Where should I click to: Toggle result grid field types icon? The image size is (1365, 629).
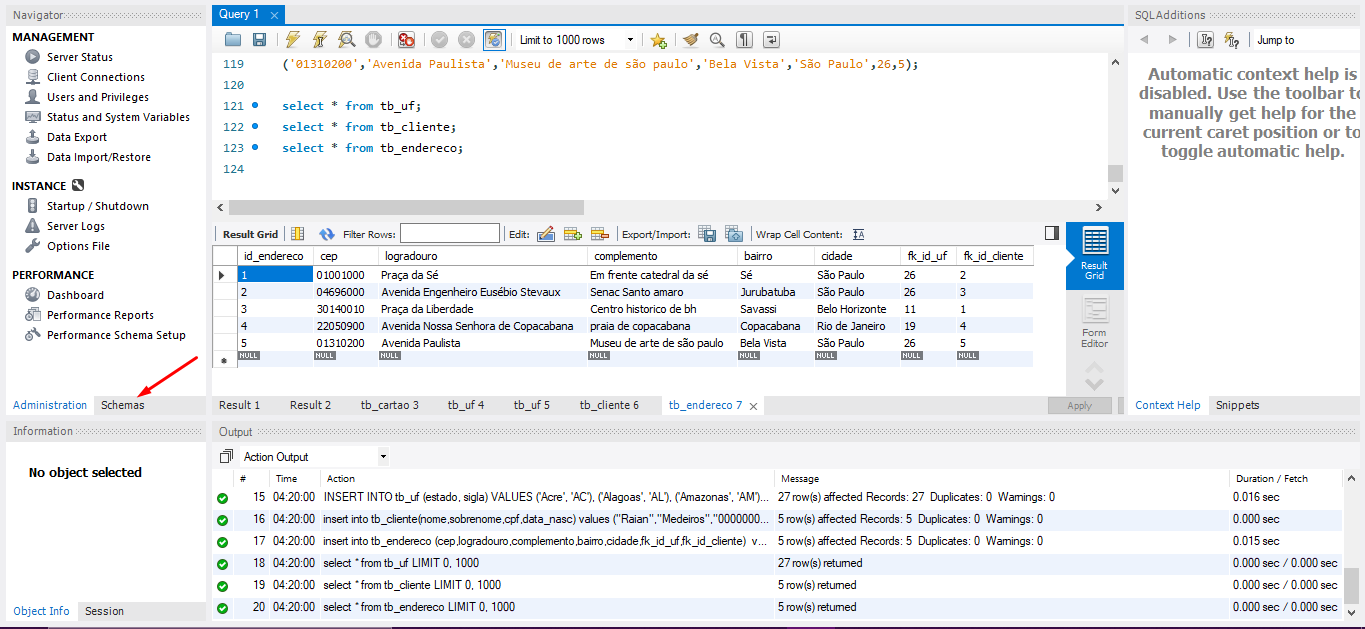[297, 234]
